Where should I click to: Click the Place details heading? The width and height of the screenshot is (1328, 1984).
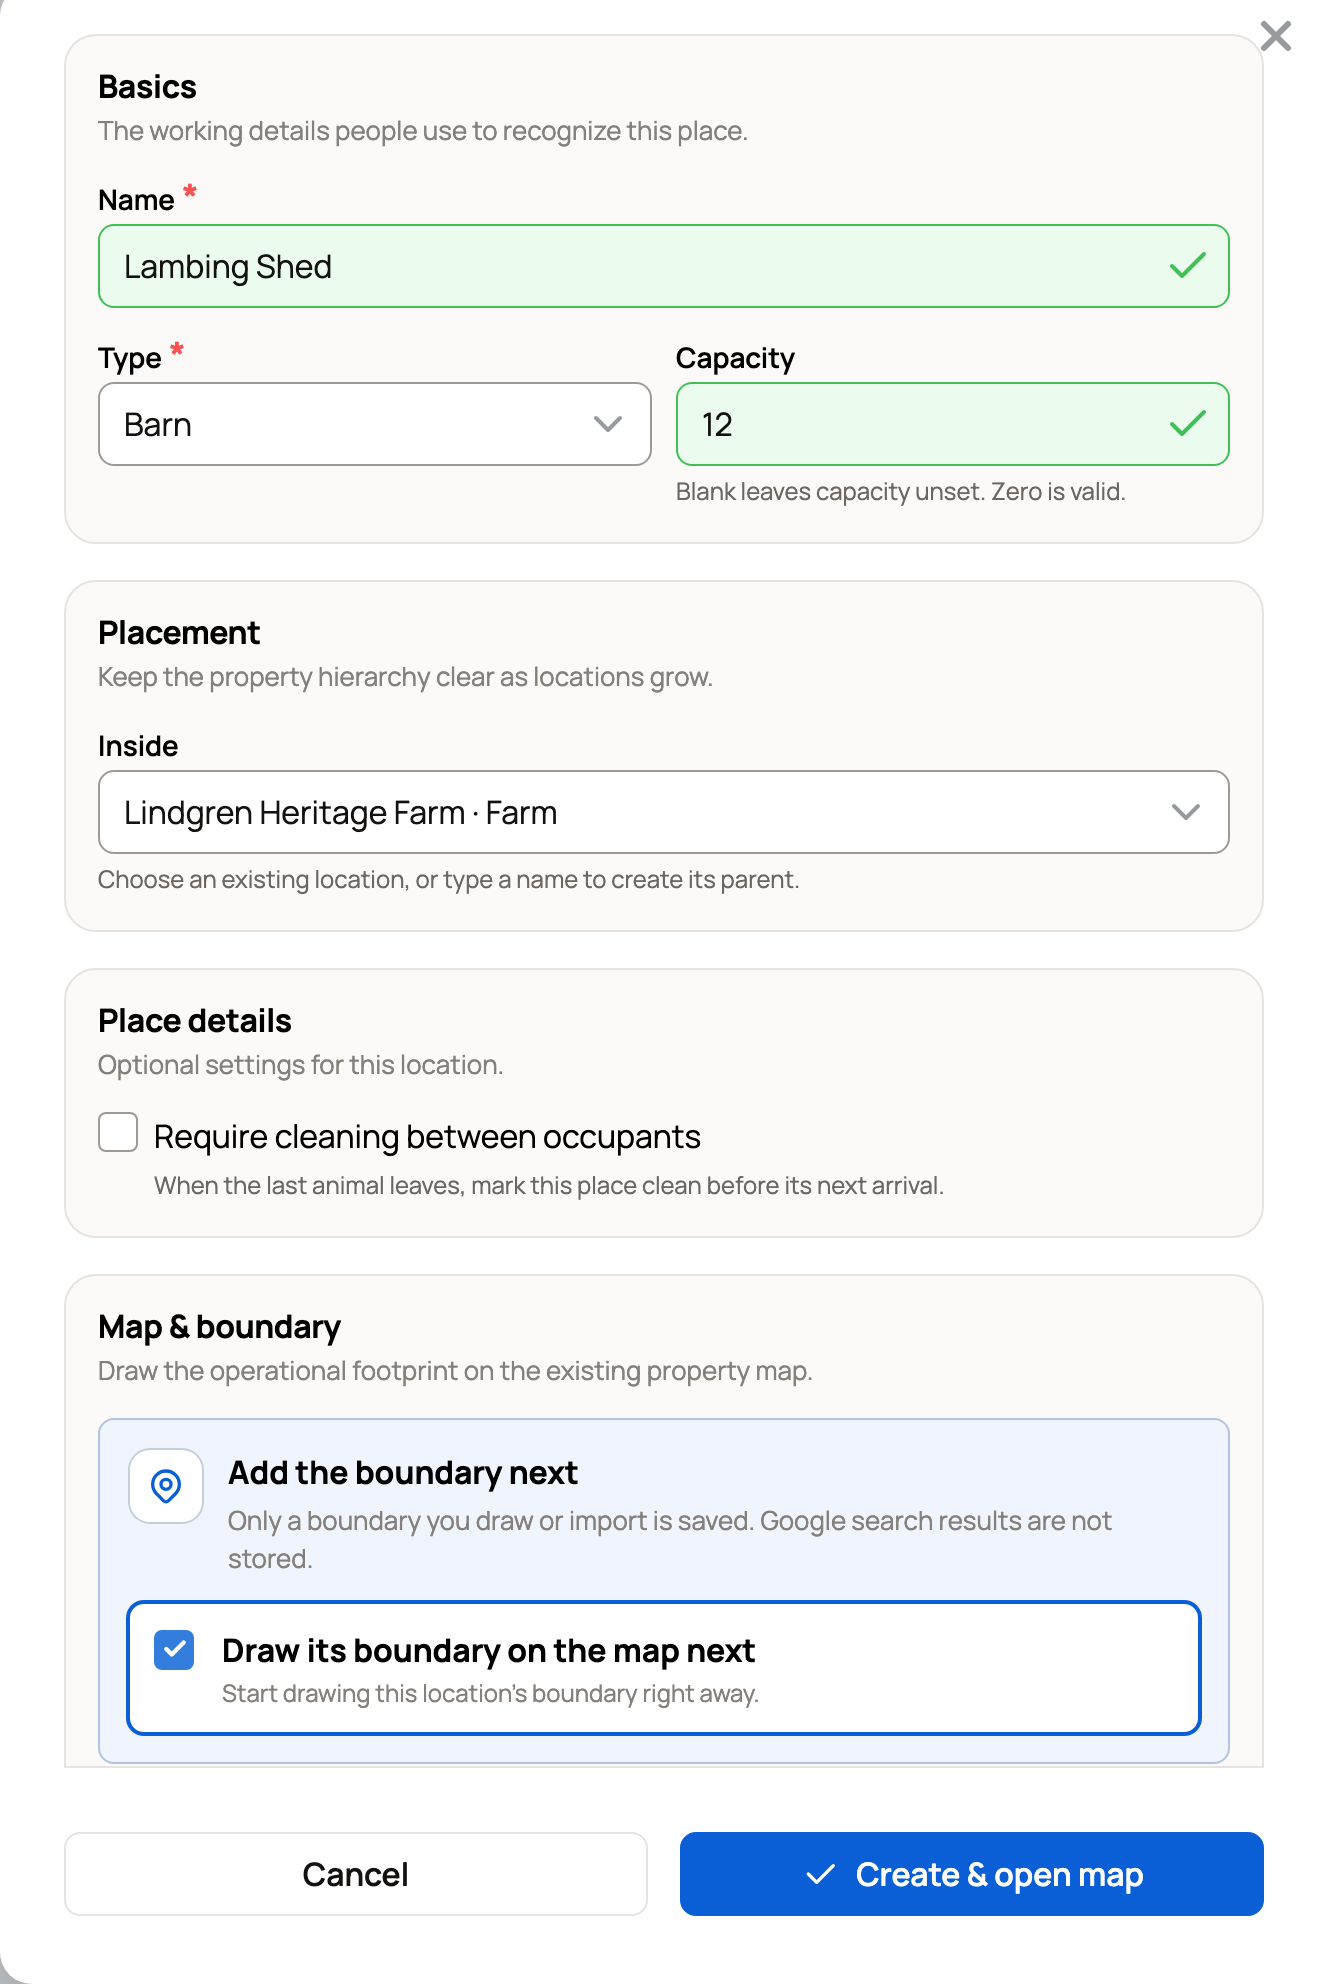[x=195, y=1021]
